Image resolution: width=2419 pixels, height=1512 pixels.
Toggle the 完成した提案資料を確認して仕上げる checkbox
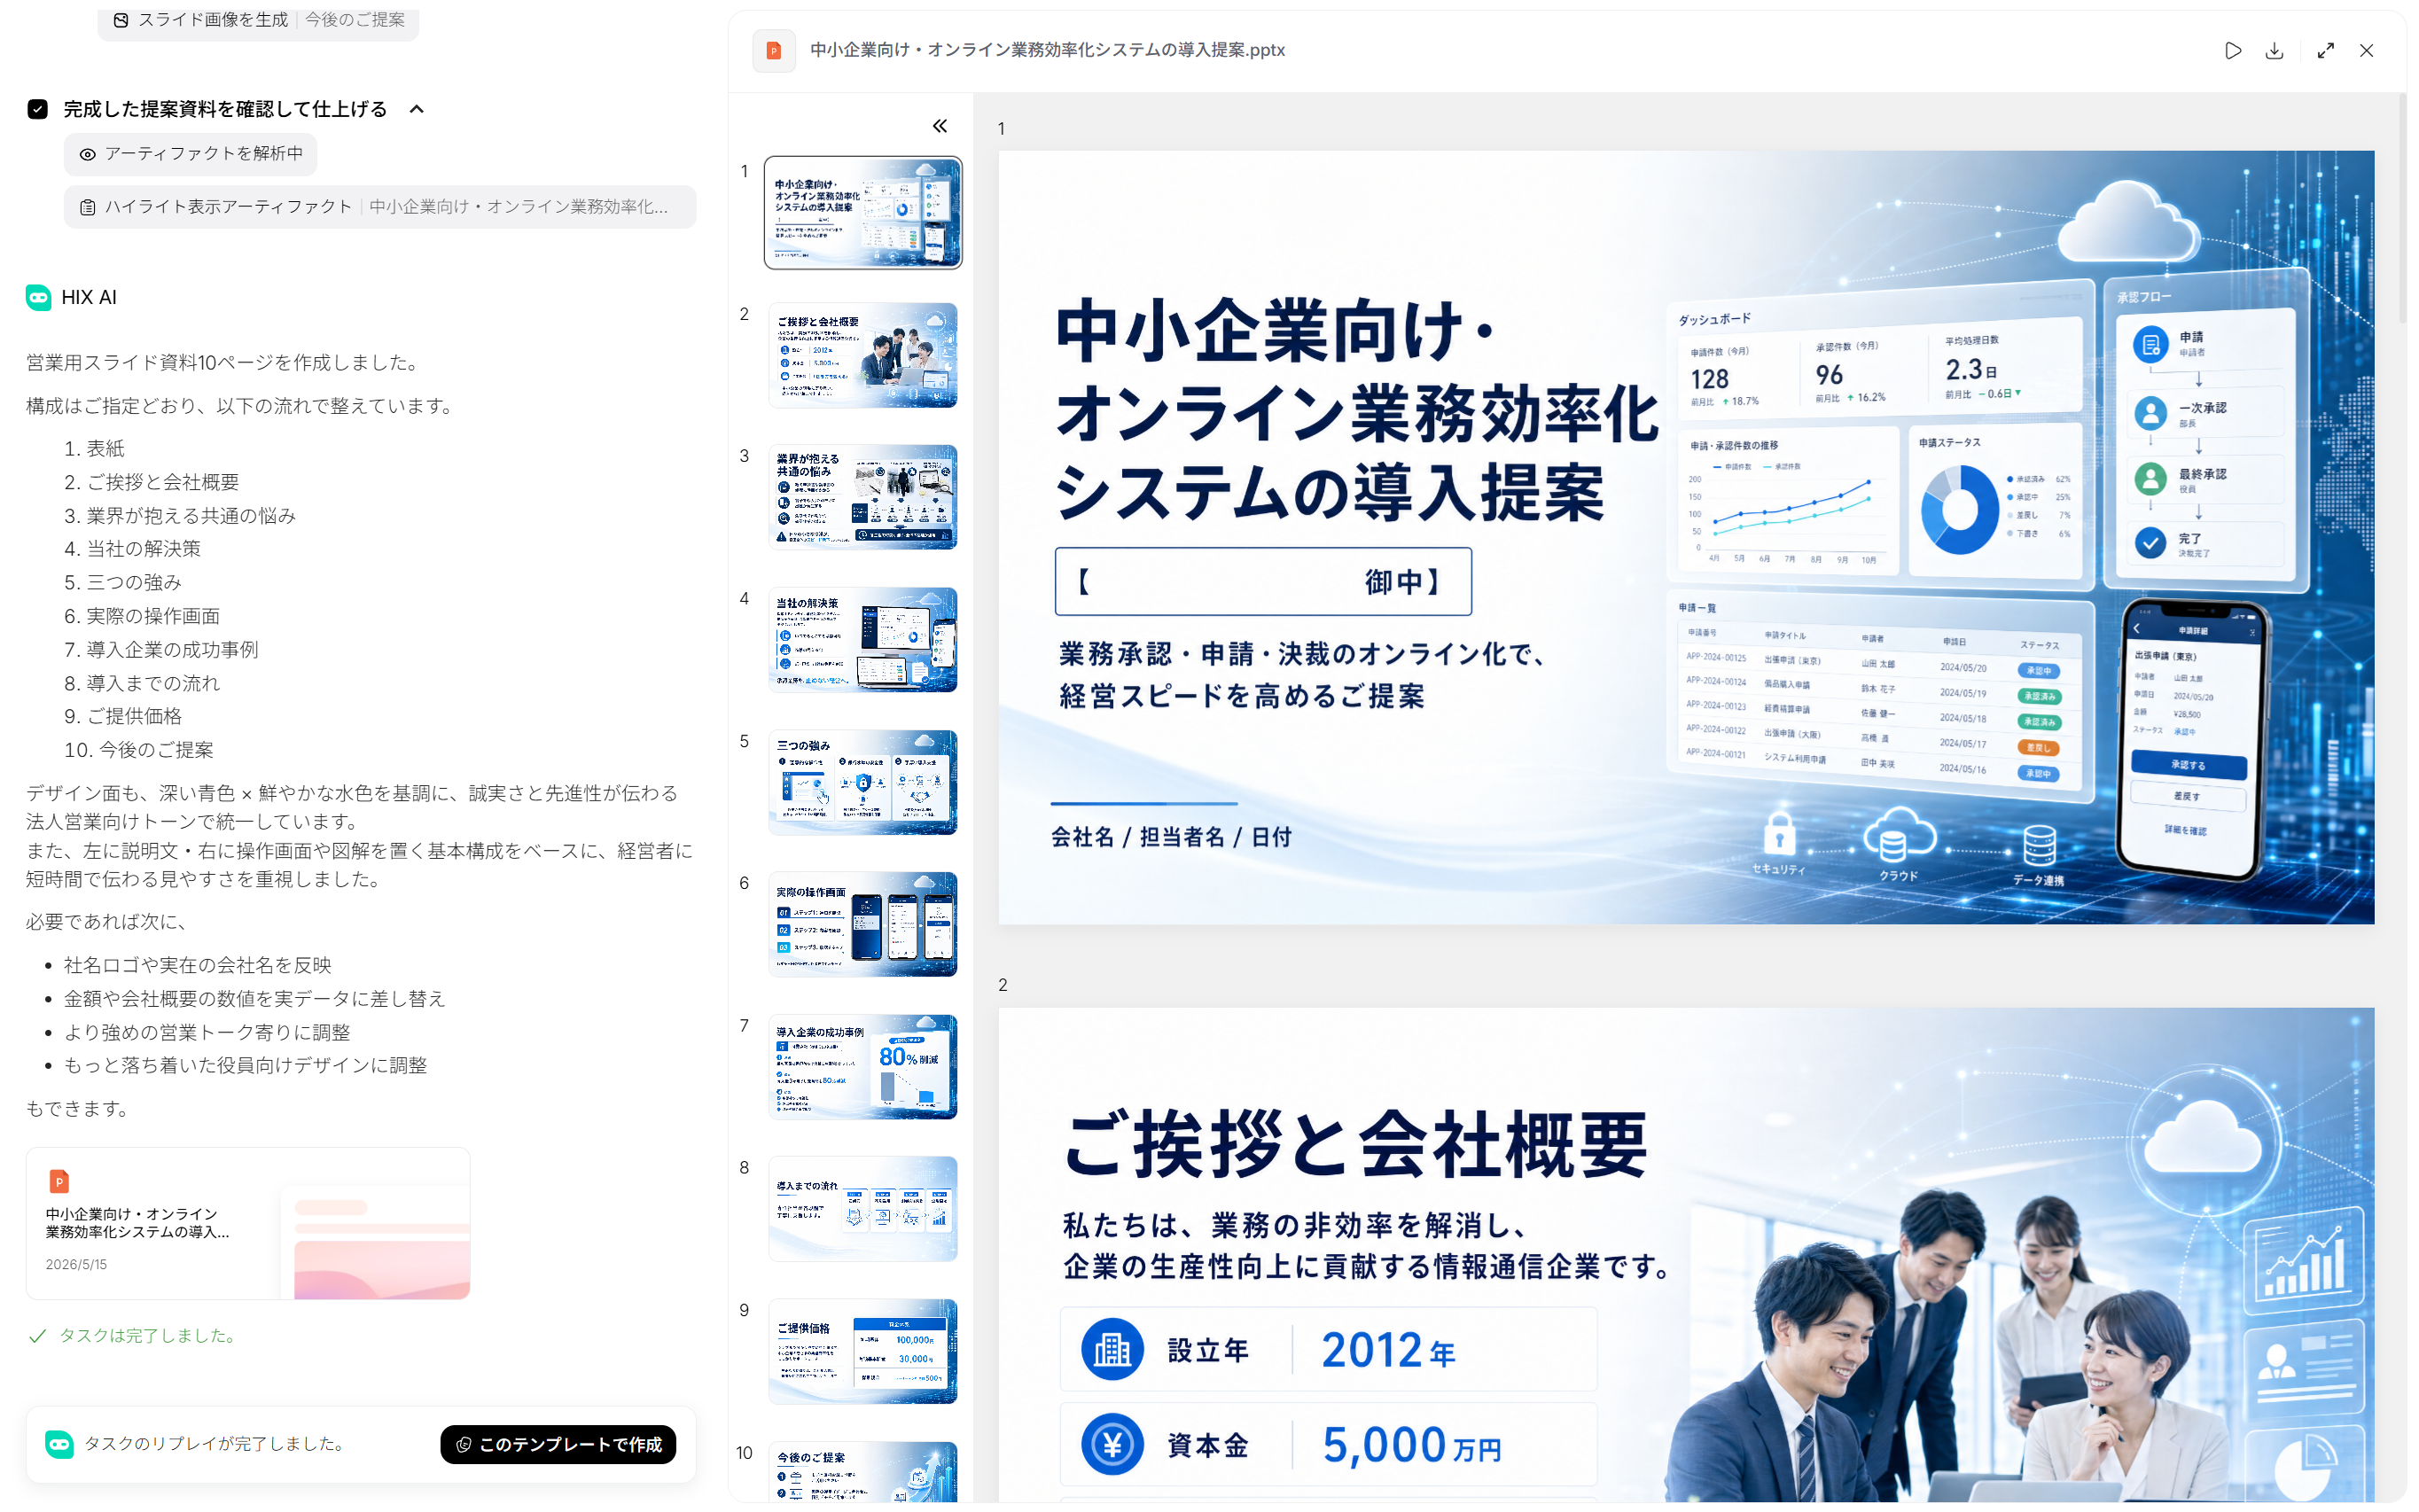(38, 109)
